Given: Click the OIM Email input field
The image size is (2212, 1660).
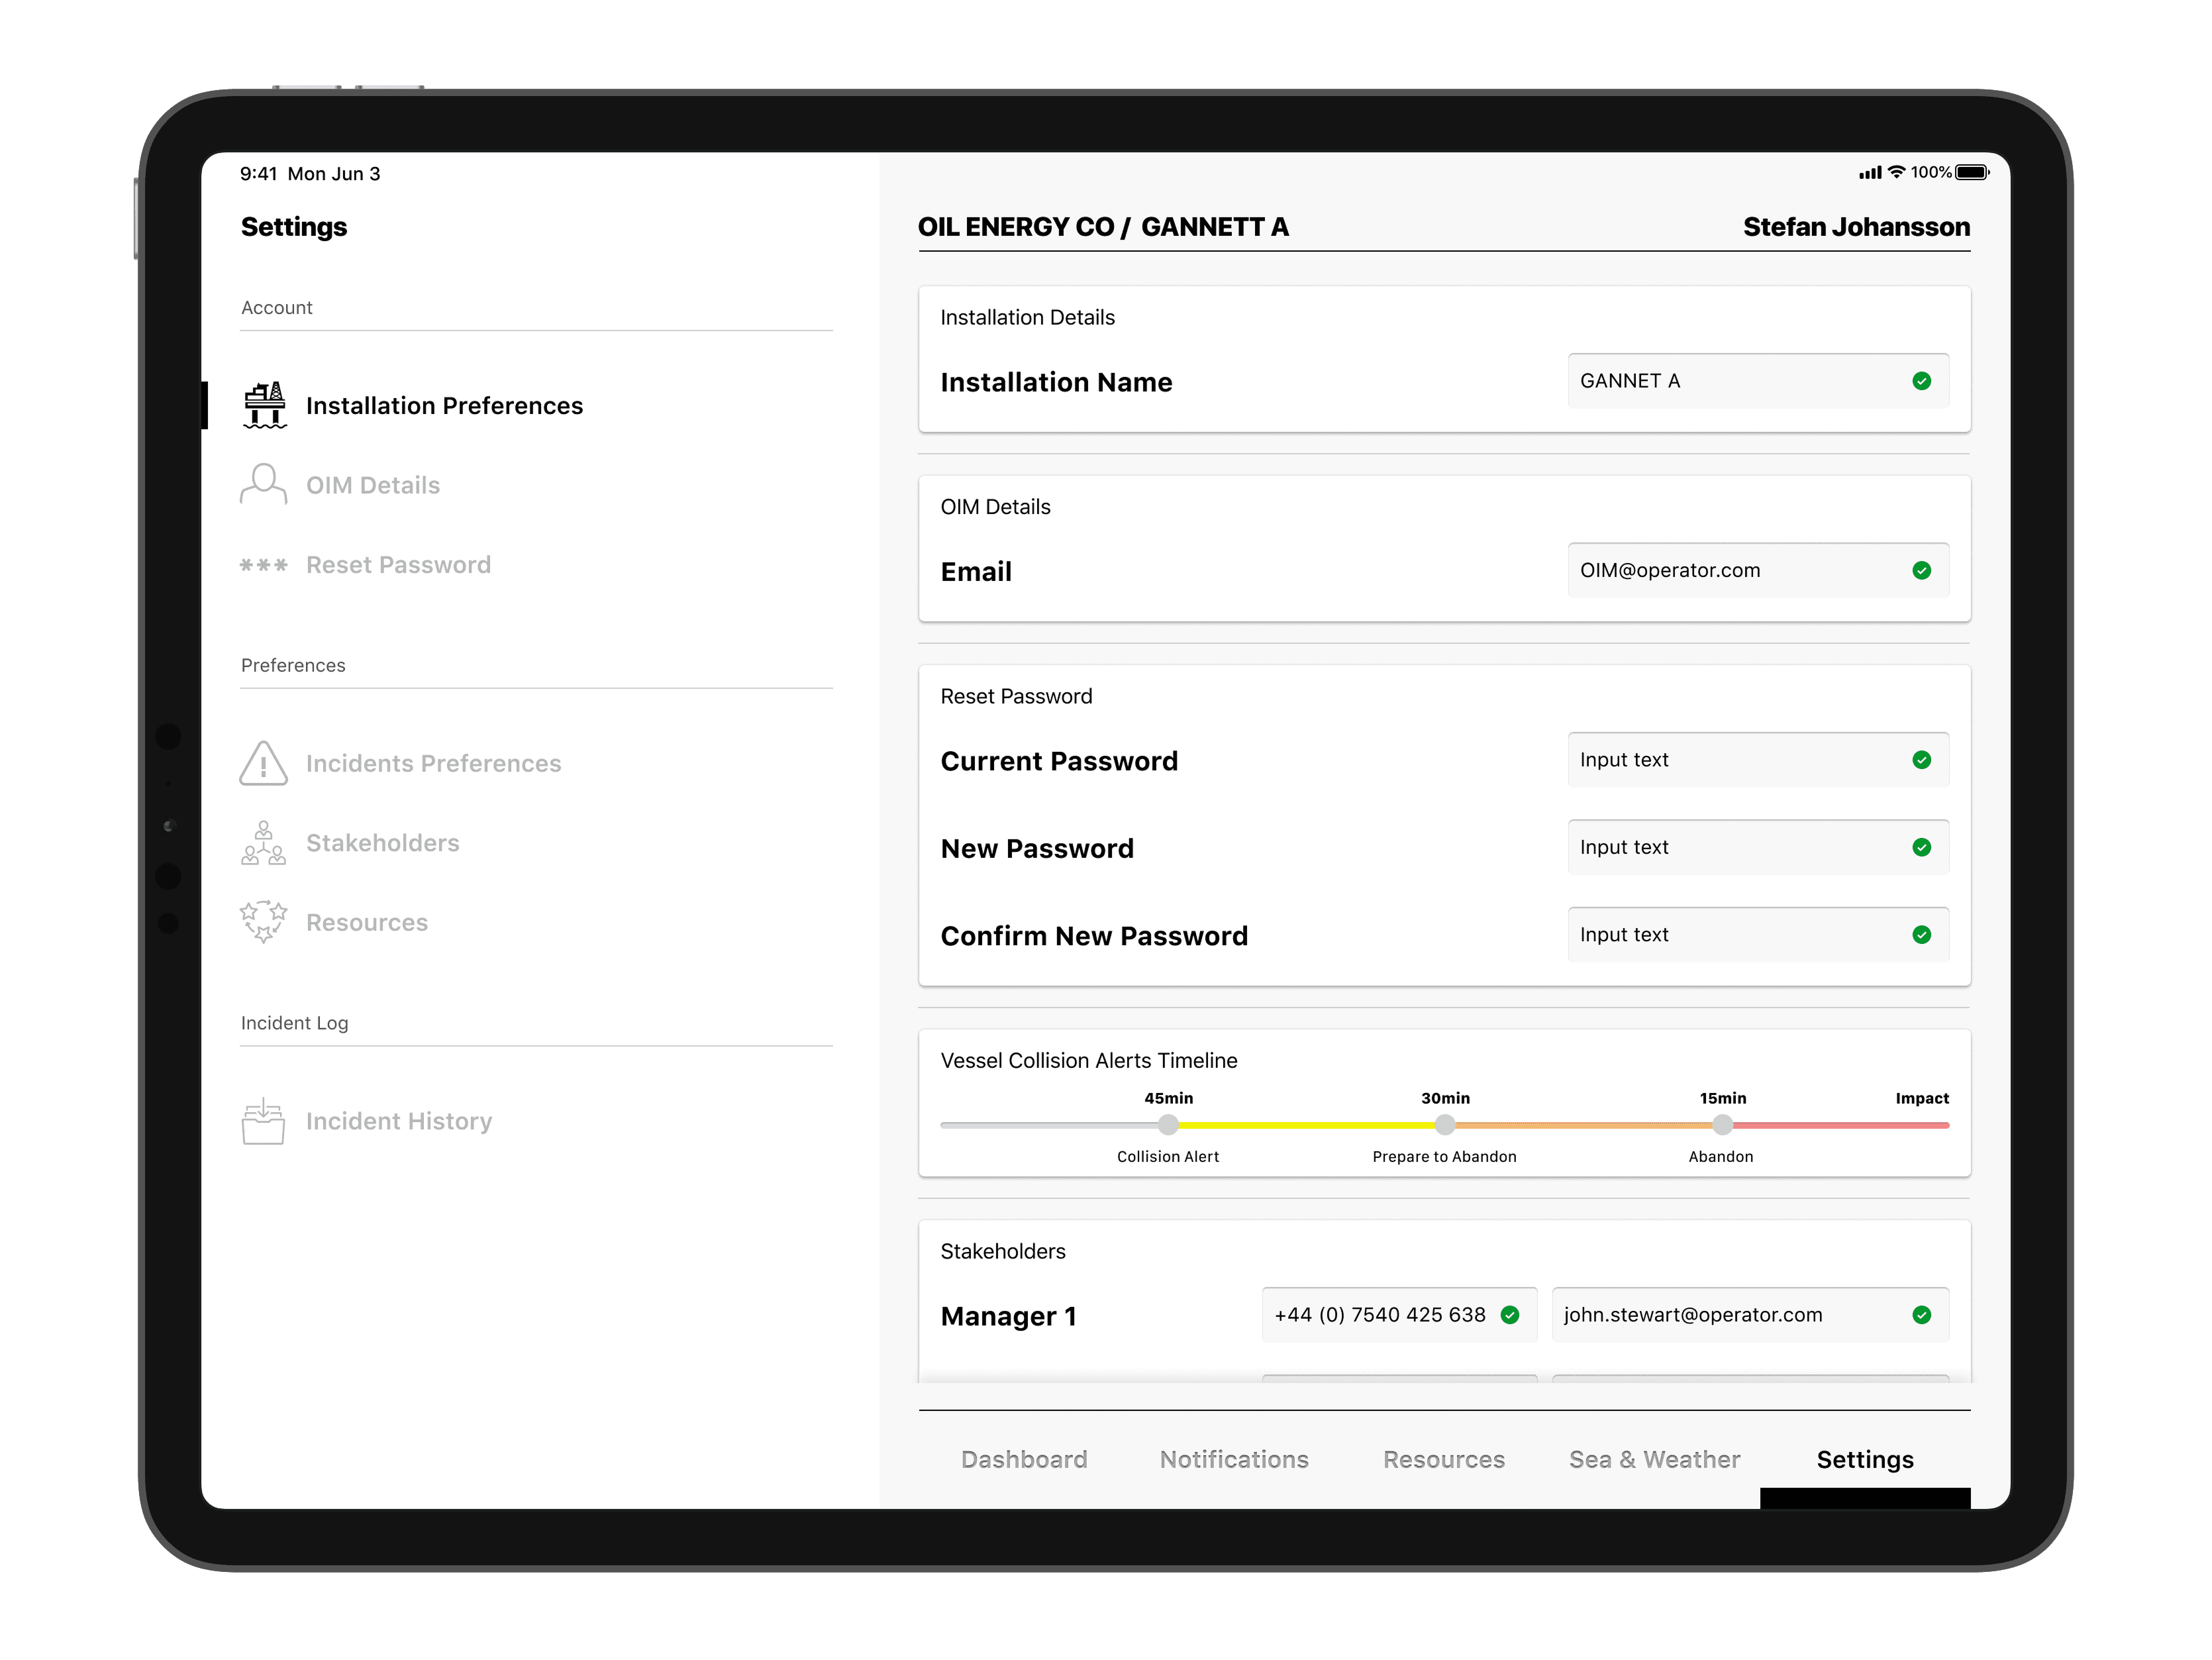Looking at the screenshot, I should tap(1740, 570).
